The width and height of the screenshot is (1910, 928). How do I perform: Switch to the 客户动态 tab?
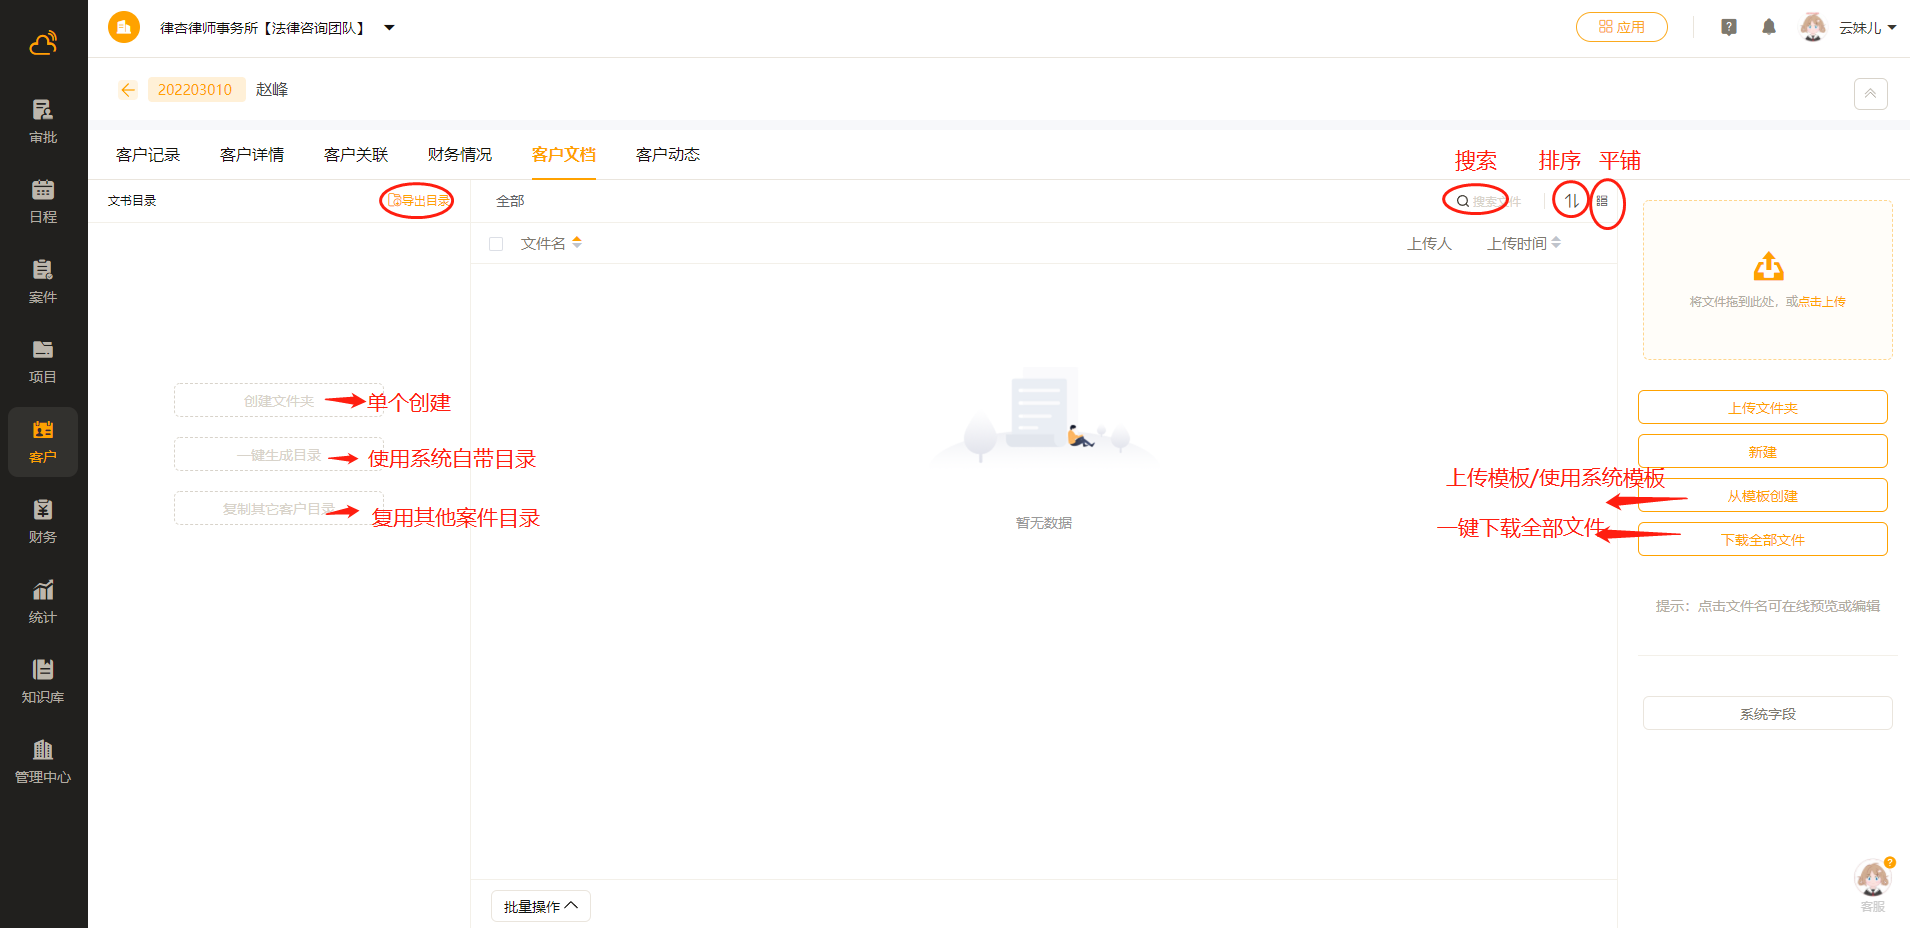[667, 155]
